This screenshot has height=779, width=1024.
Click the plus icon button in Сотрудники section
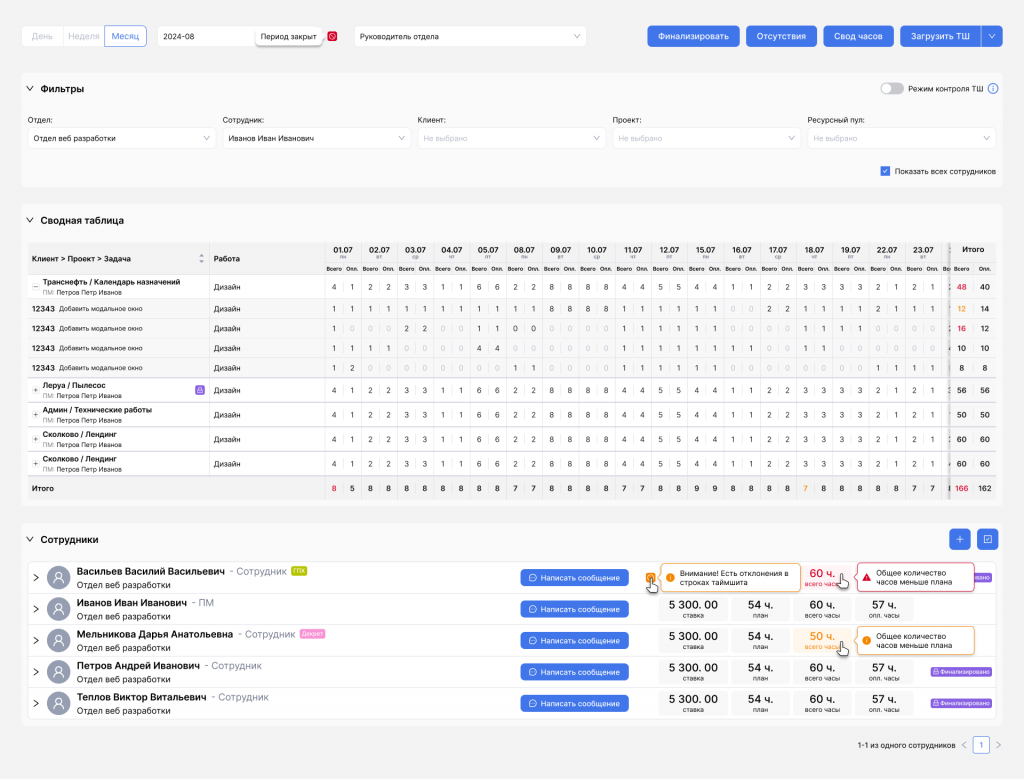pos(959,539)
